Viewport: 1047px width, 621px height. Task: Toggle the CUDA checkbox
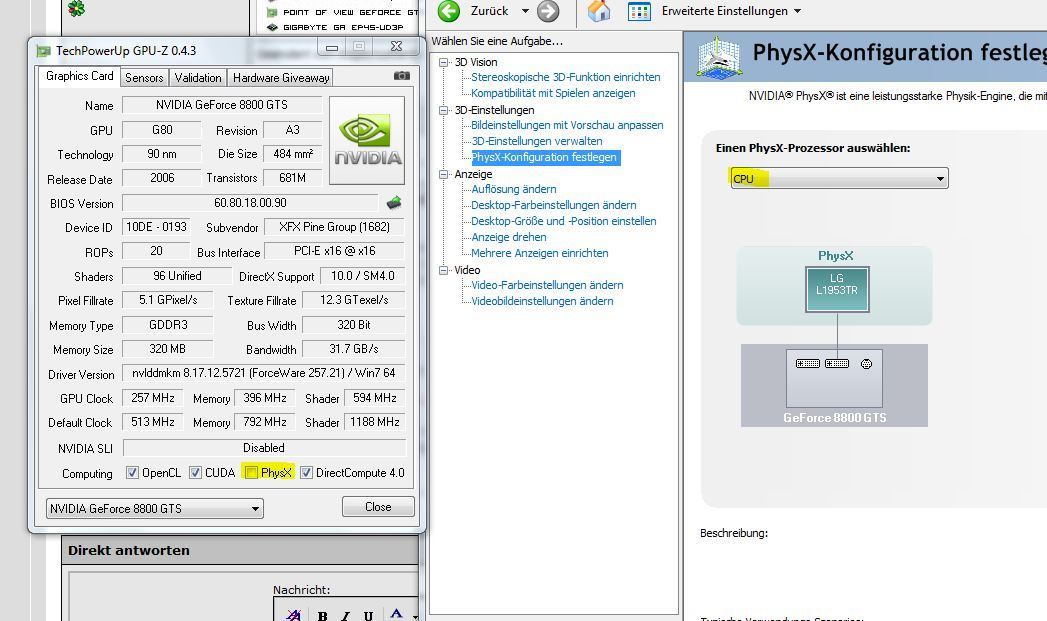pos(195,473)
